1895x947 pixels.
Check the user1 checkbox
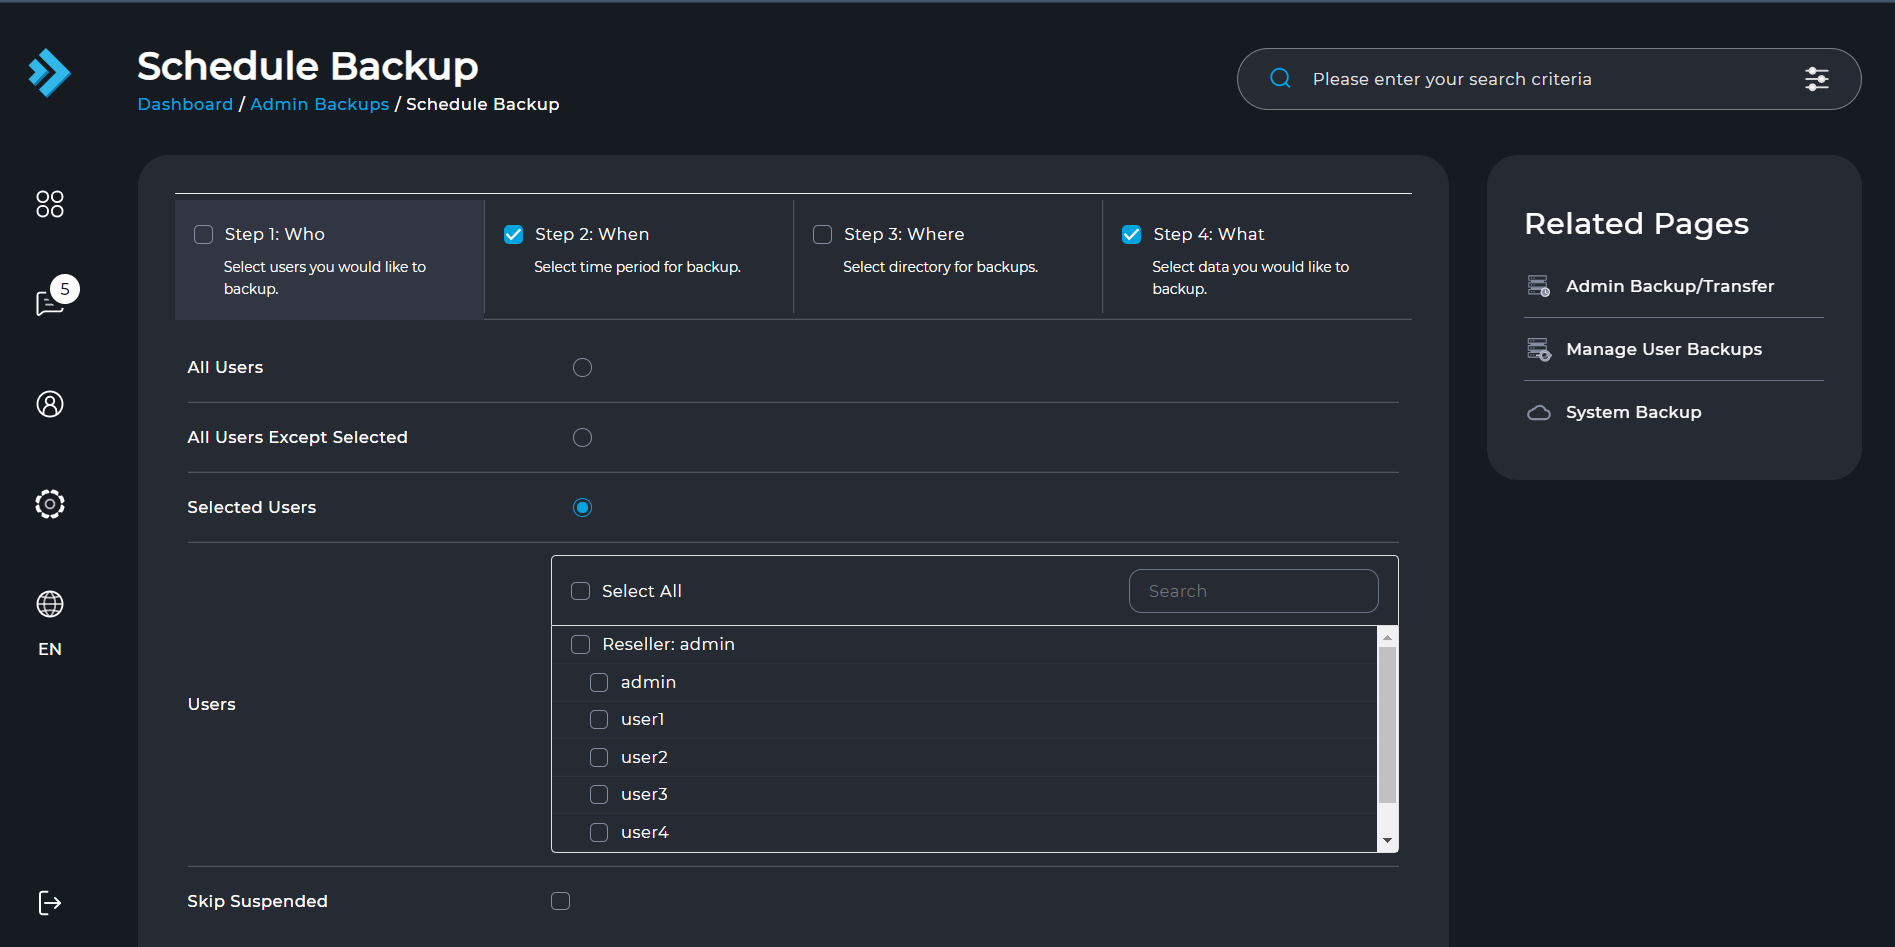pos(599,719)
